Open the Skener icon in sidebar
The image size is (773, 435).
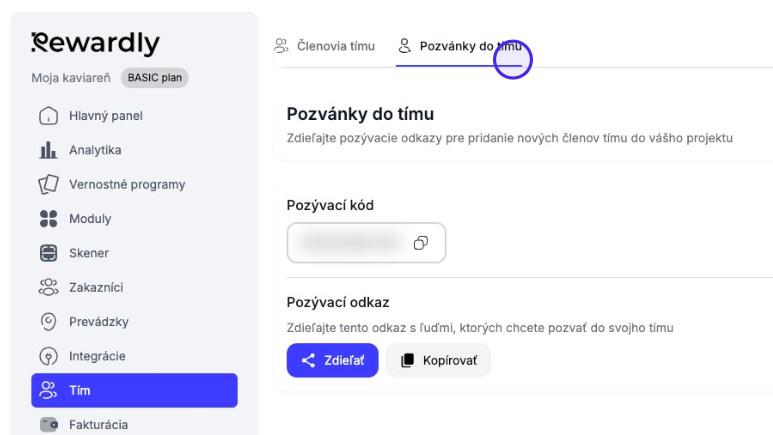click(48, 253)
